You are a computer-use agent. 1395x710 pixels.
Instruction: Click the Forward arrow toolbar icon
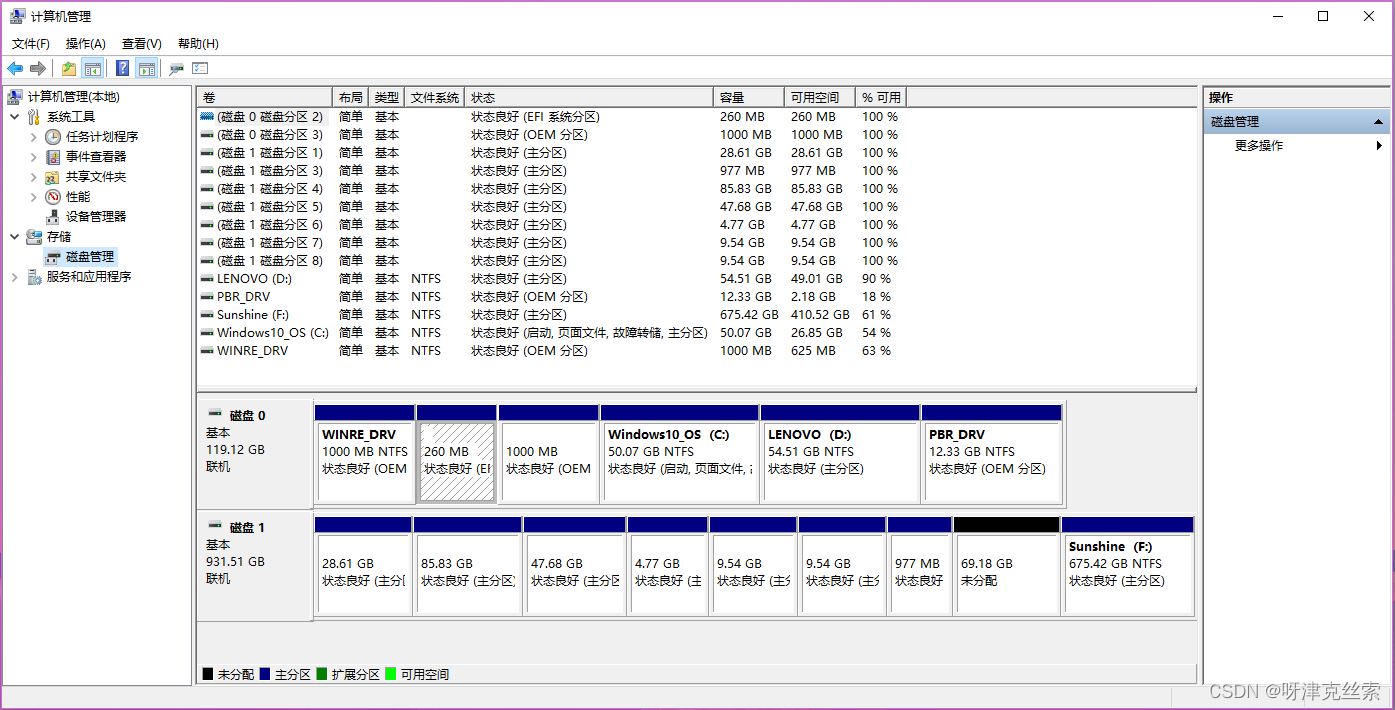pos(38,68)
